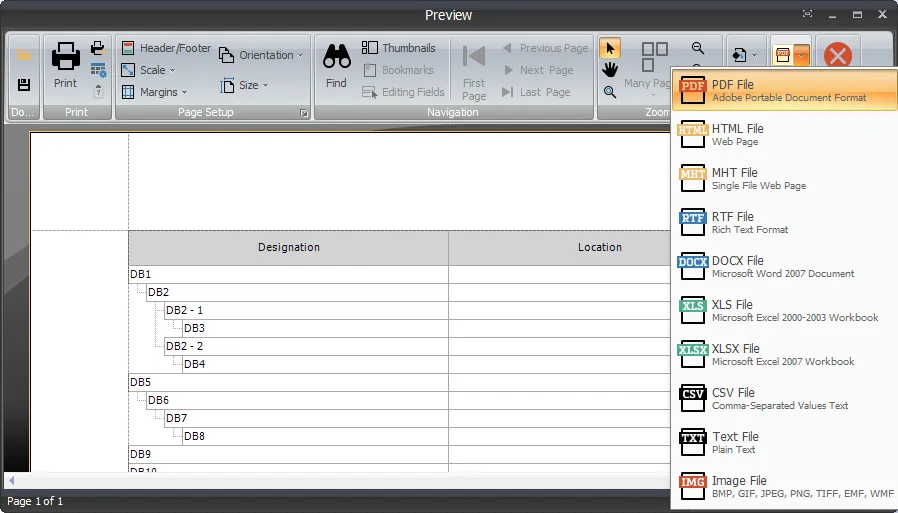Viewport: 898px width, 513px height.
Task: Choose MHT File export option
Action: pyautogui.click(x=784, y=179)
